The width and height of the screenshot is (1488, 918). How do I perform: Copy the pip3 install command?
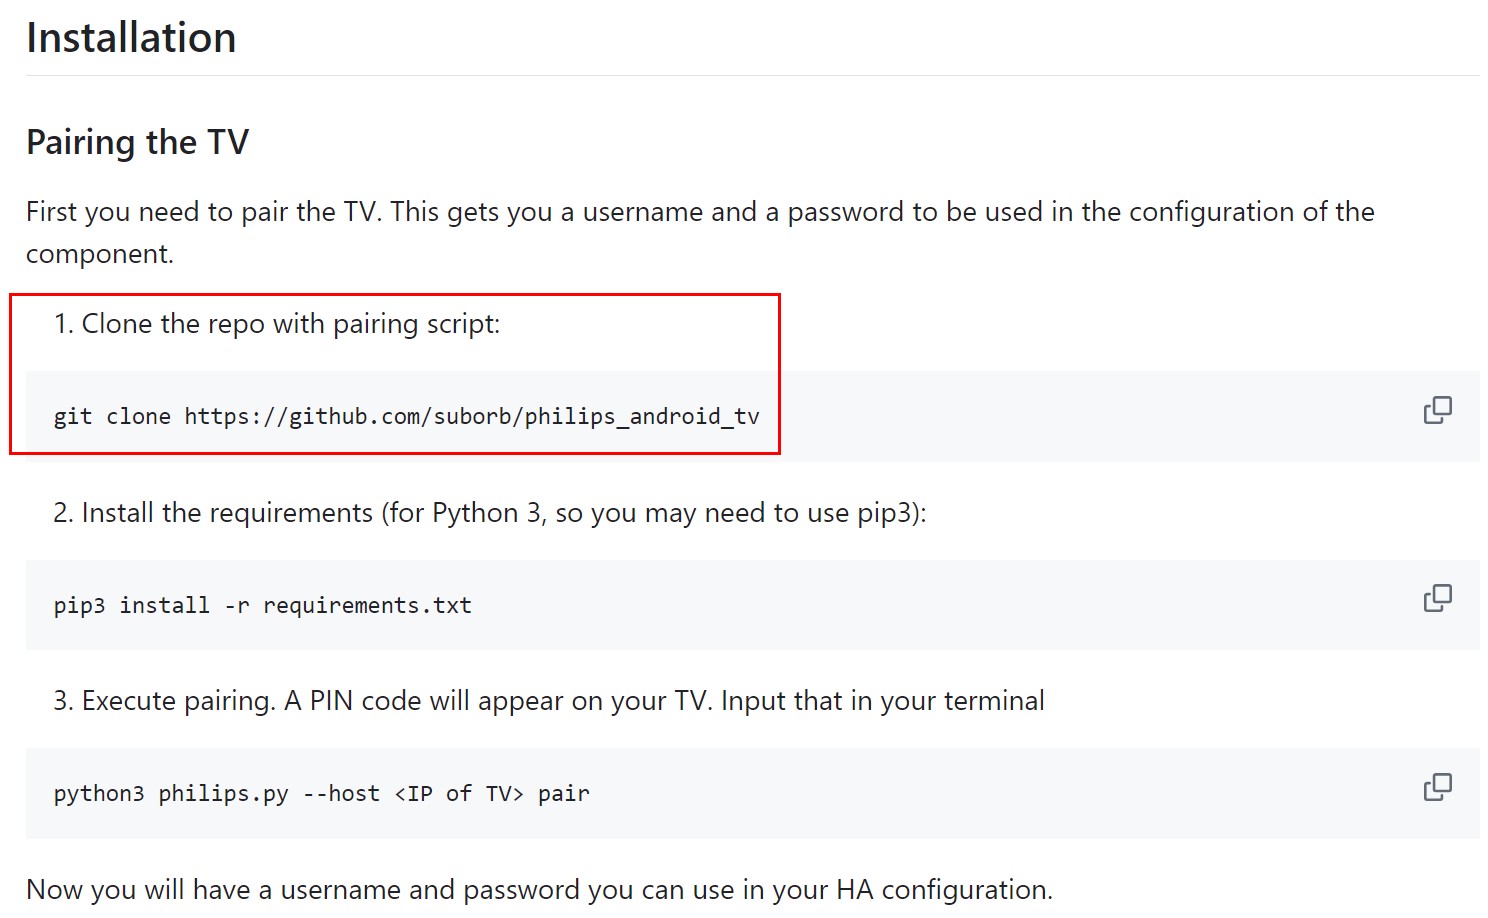click(x=1437, y=598)
